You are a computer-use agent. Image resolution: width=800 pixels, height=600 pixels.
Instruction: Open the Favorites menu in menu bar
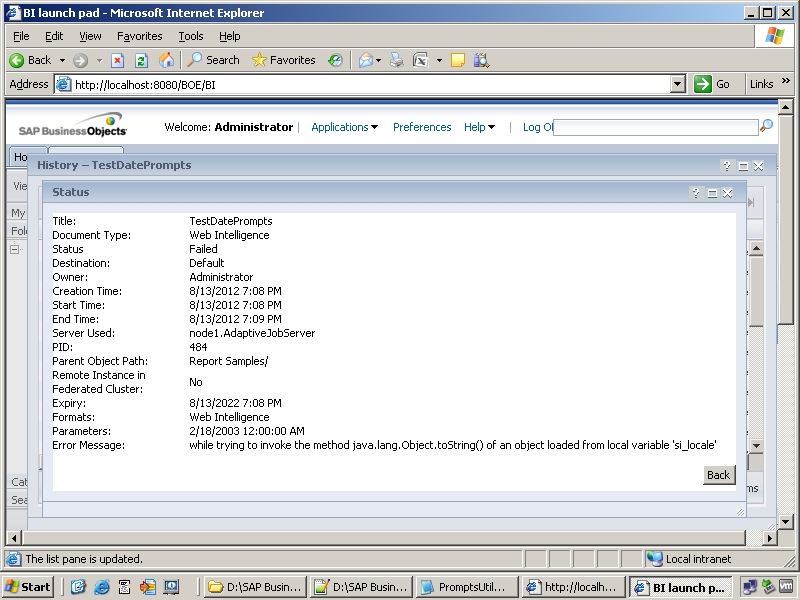139,36
